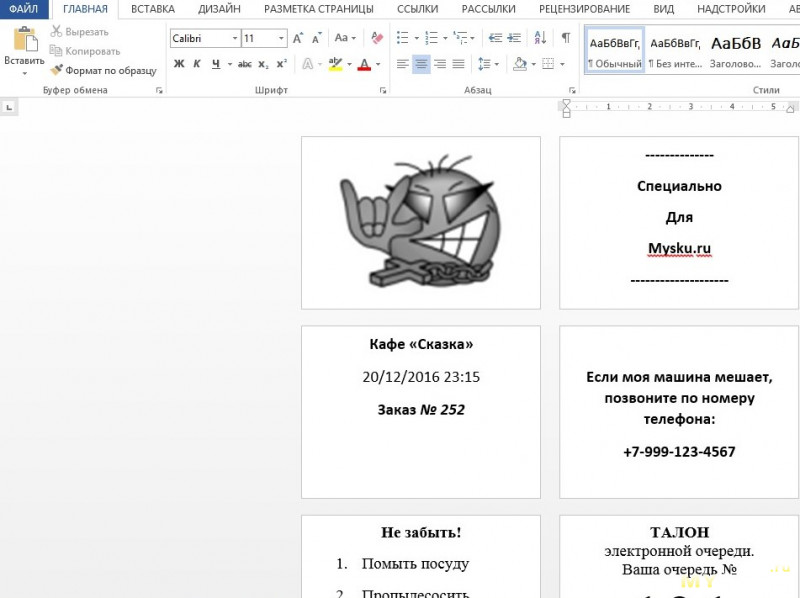Toggle center alignment
This screenshot has width=800, height=598.
pyautogui.click(x=421, y=64)
